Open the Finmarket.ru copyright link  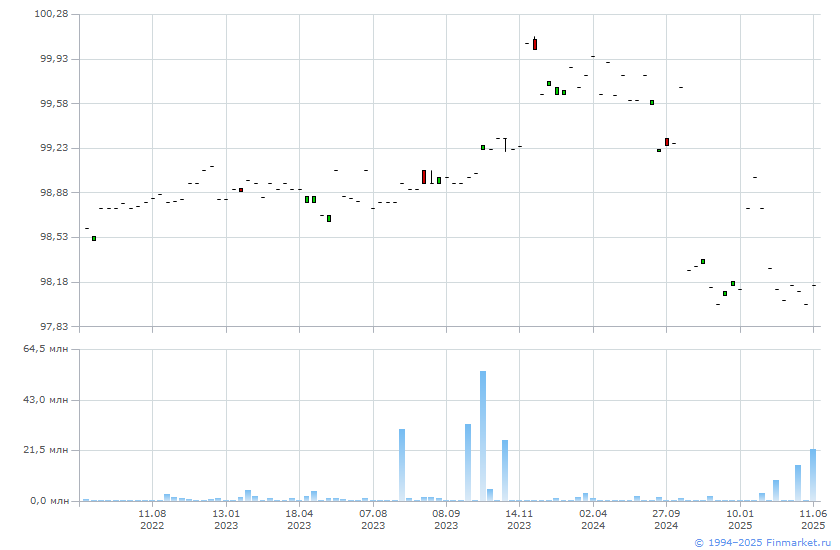(x=762, y=543)
